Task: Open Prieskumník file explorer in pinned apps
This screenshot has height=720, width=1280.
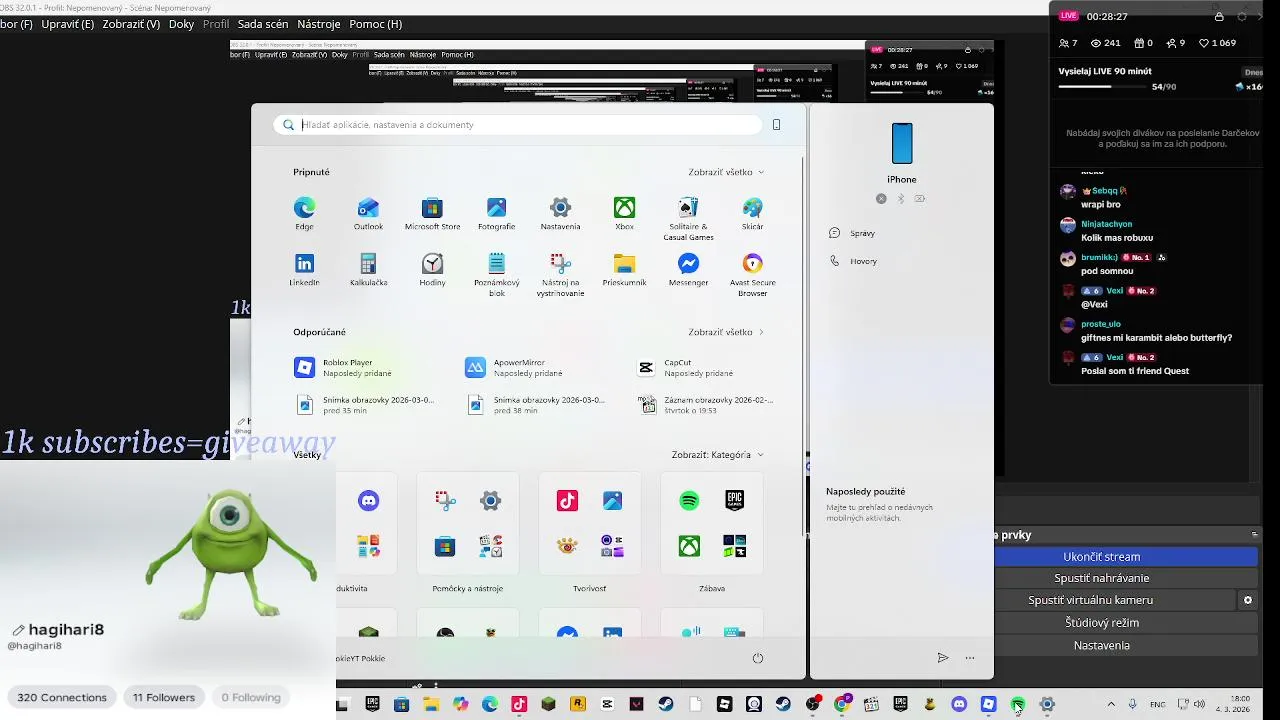Action: tap(624, 269)
